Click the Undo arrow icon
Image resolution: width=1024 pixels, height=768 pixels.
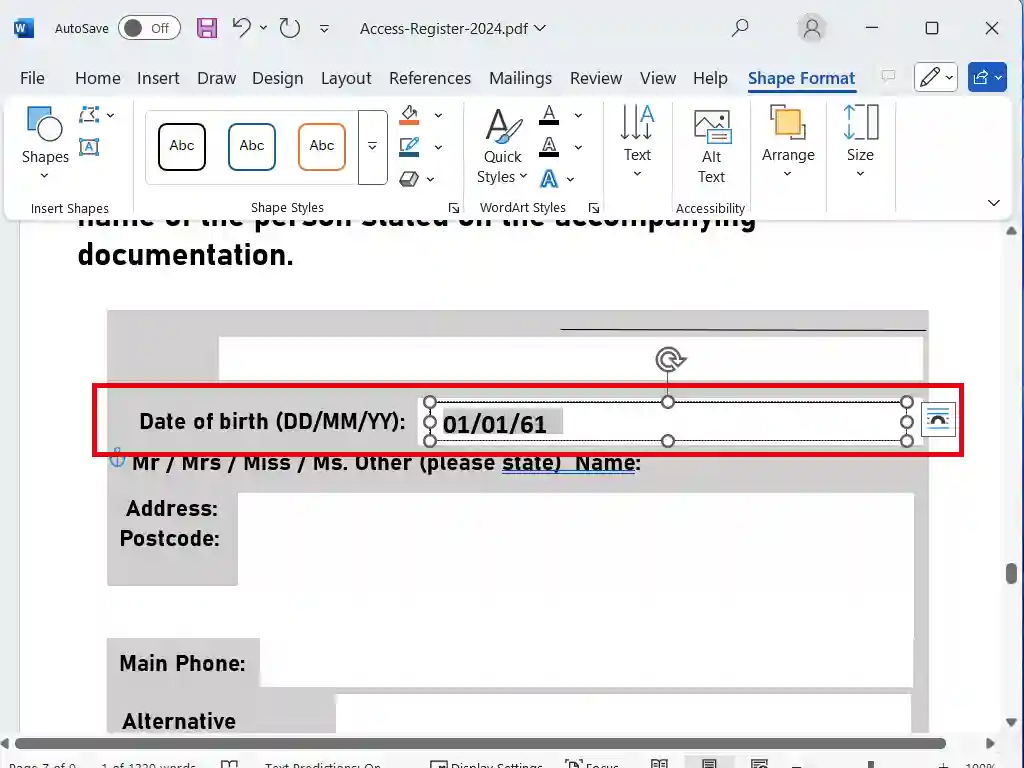coord(241,28)
